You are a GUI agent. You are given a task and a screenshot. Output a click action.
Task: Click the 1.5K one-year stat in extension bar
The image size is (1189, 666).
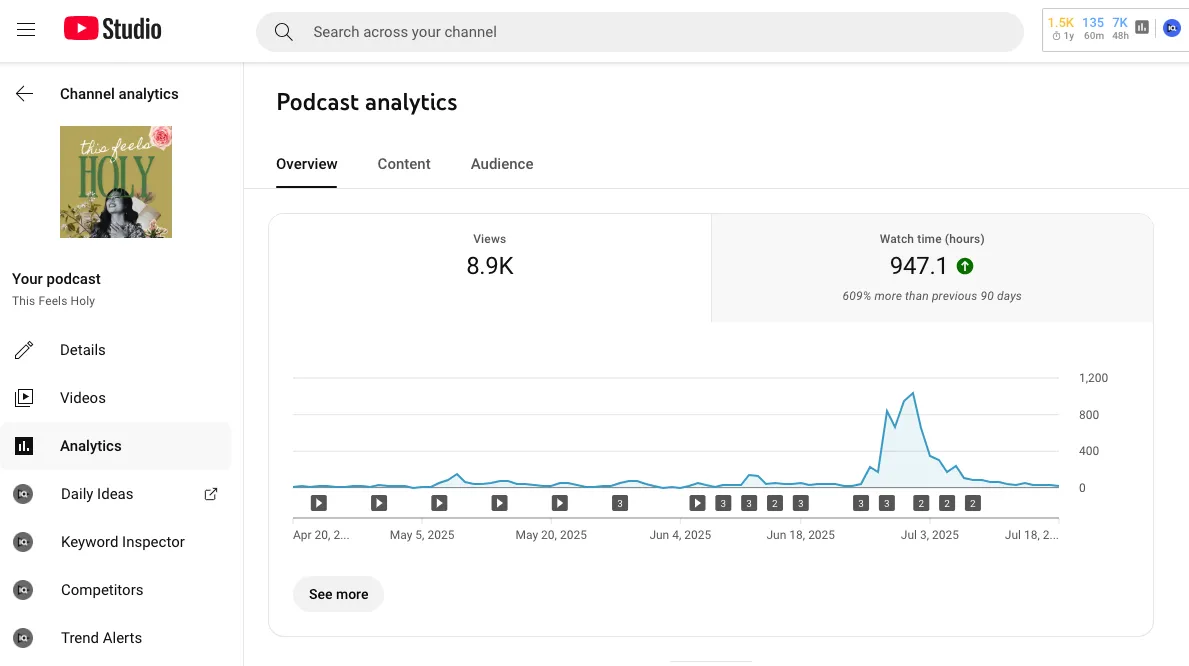click(x=1061, y=29)
